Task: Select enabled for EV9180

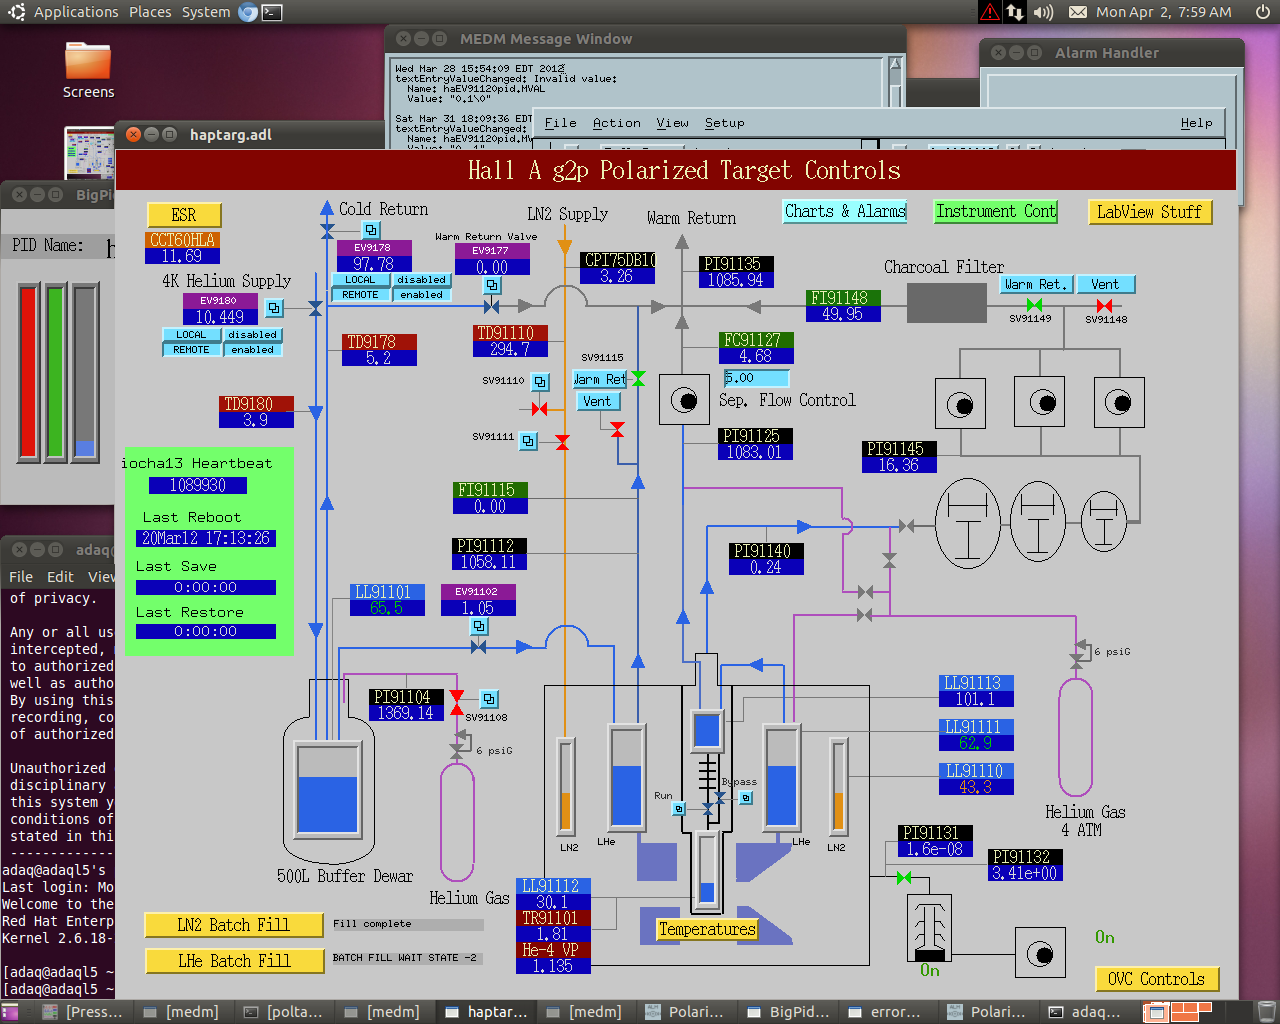Action: [252, 350]
